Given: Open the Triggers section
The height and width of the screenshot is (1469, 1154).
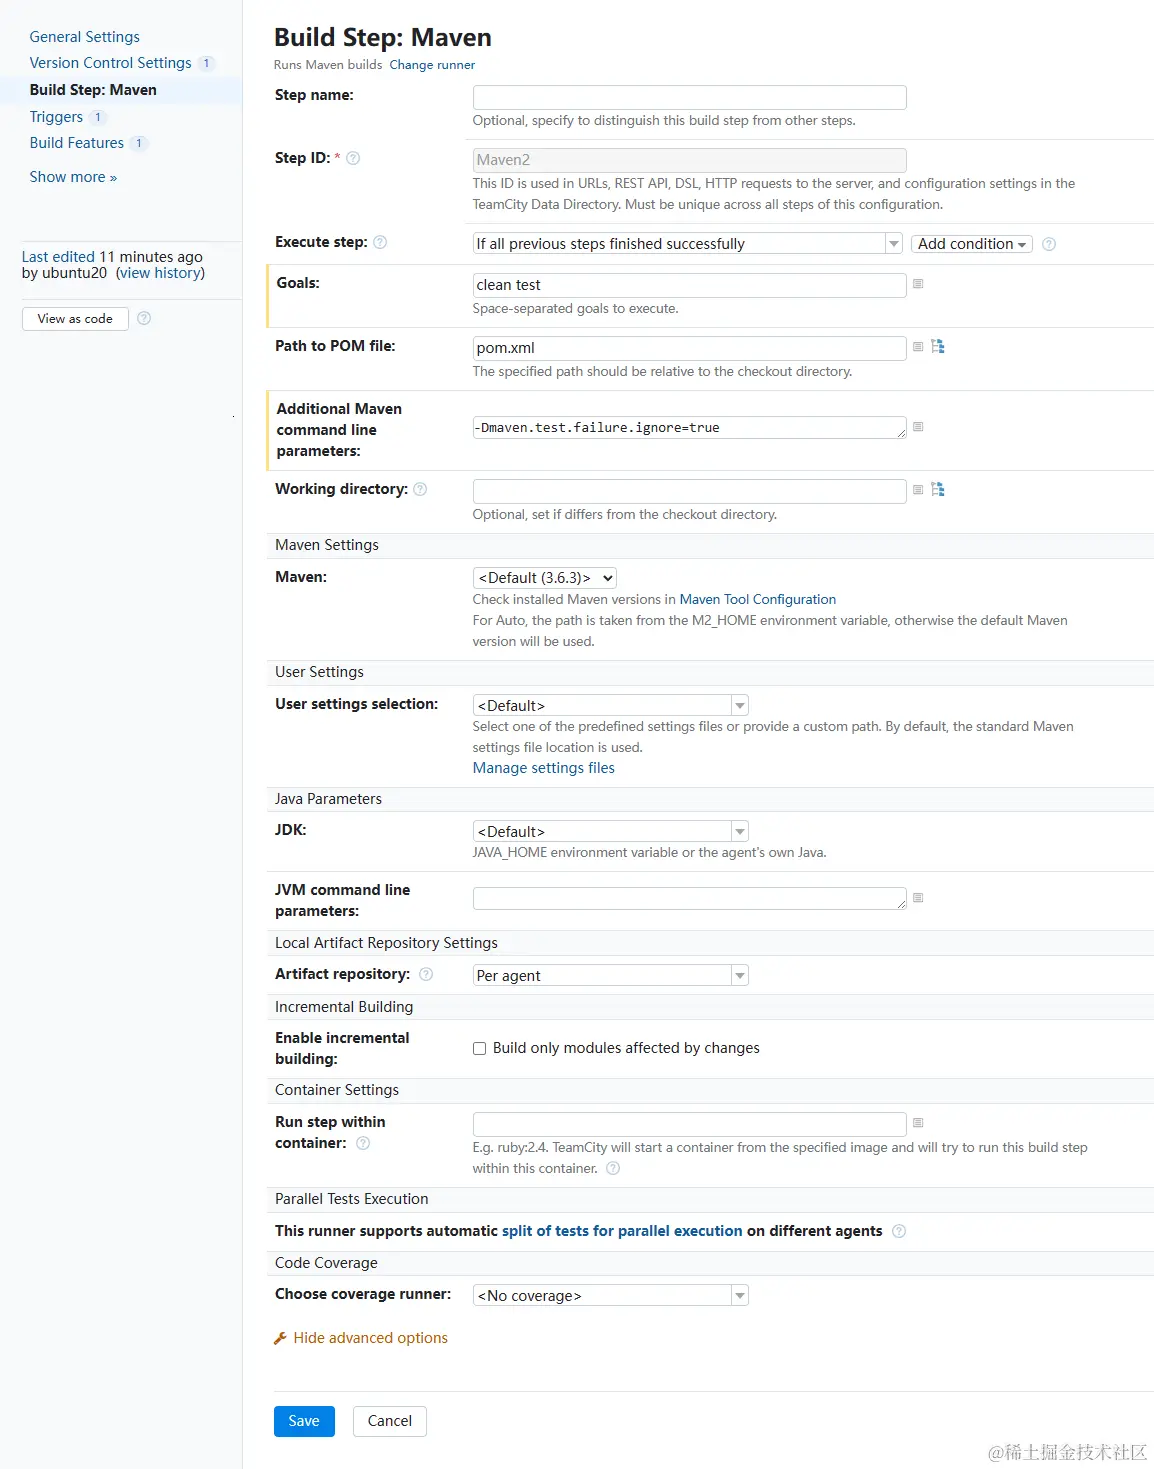Looking at the screenshot, I should point(56,117).
